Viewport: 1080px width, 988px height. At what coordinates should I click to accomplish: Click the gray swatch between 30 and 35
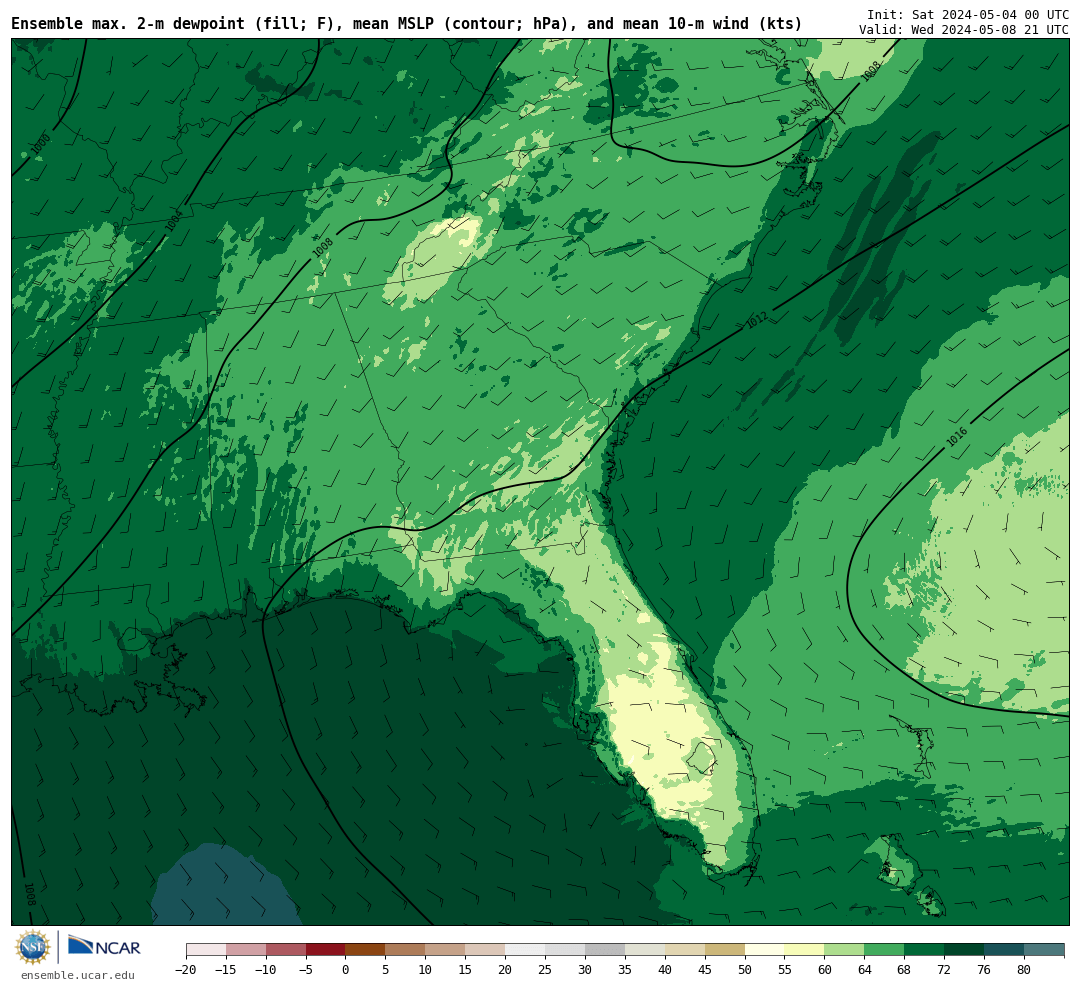pyautogui.click(x=605, y=950)
